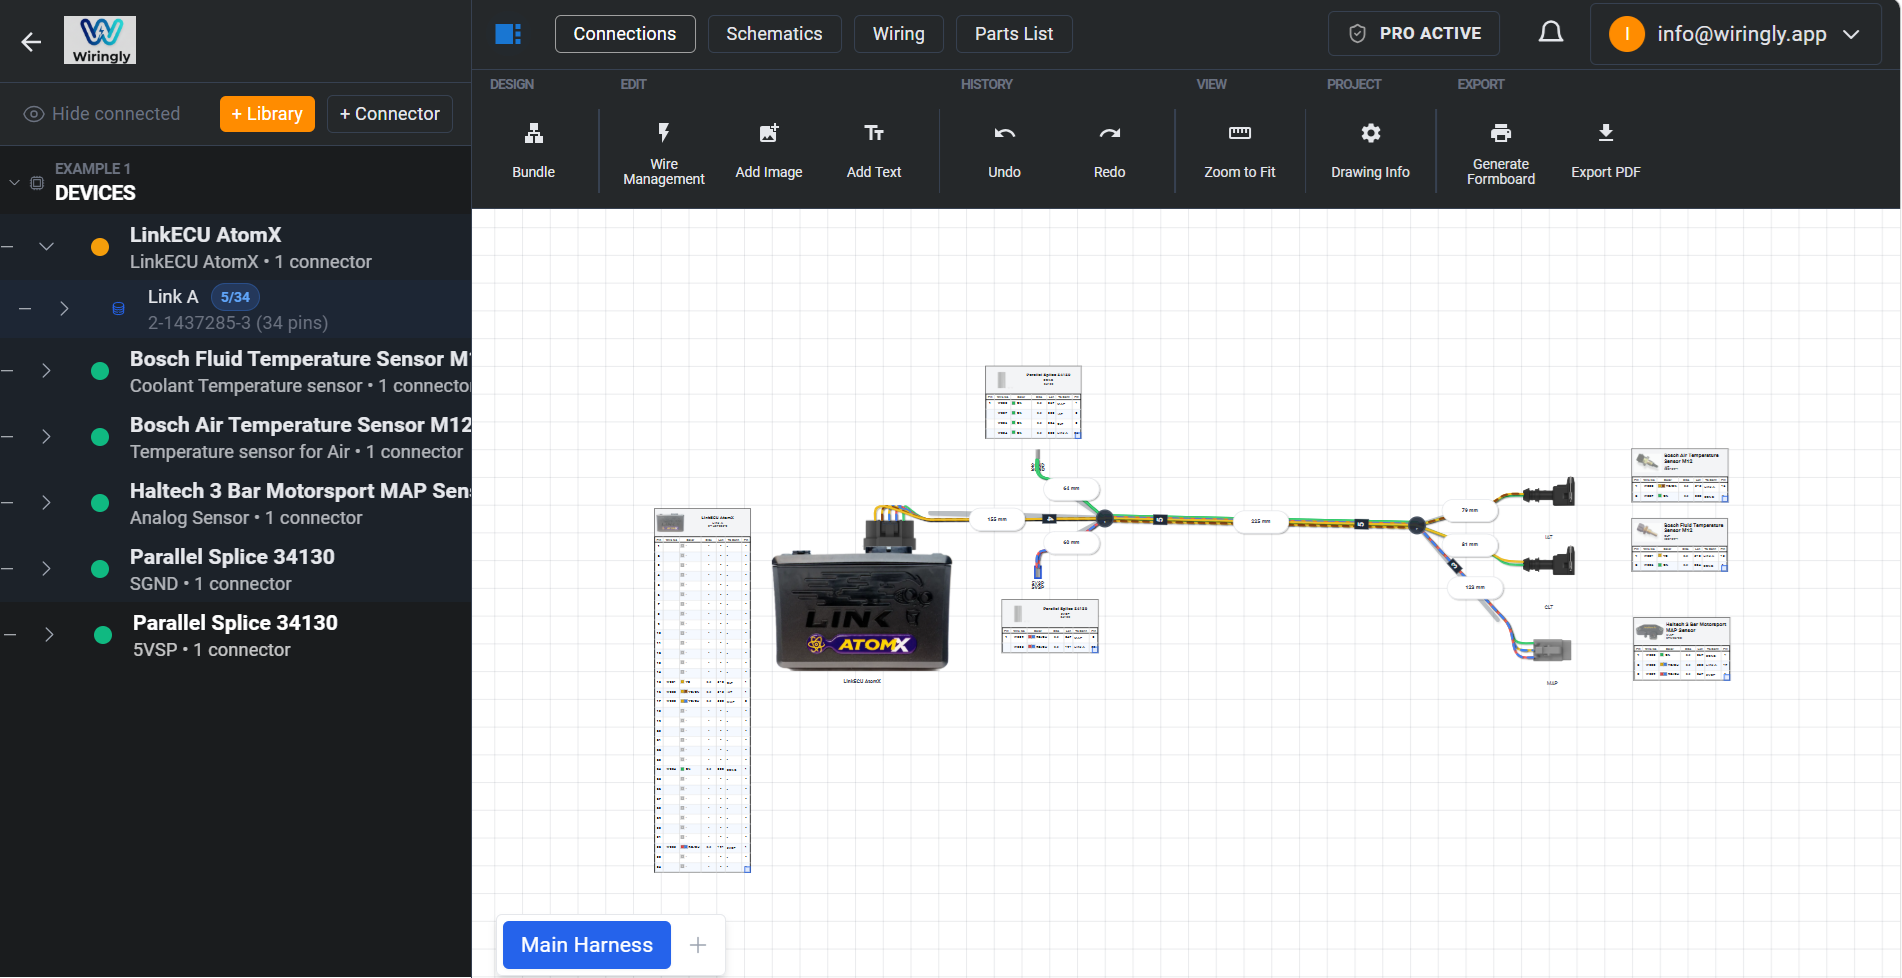Export the drawing as PDF

tap(1606, 150)
